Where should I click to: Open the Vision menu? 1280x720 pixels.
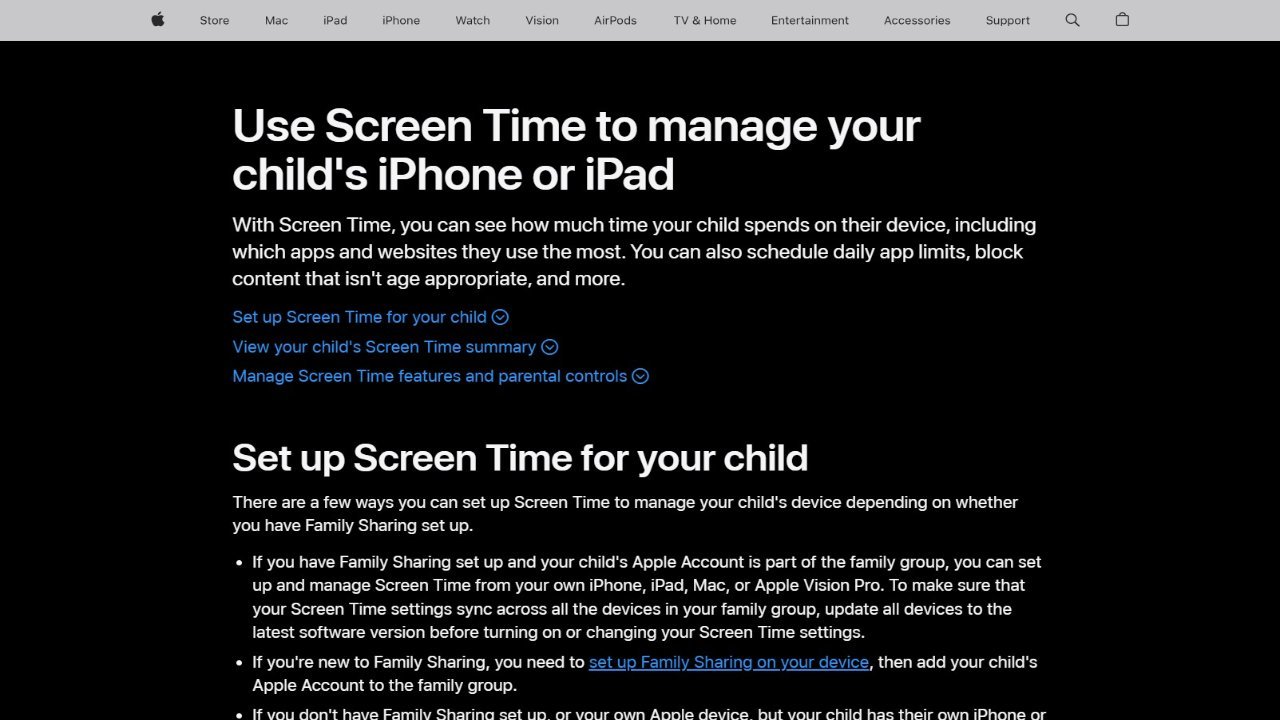542,20
